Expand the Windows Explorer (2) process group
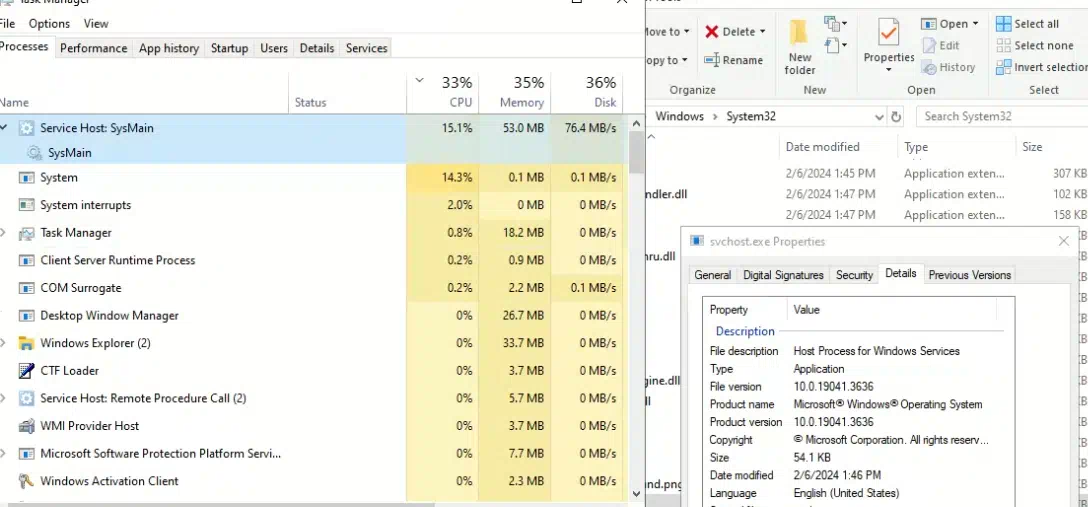 [x=5, y=343]
